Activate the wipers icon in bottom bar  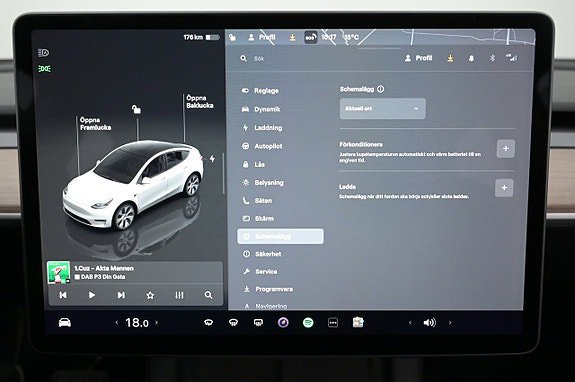208,323
